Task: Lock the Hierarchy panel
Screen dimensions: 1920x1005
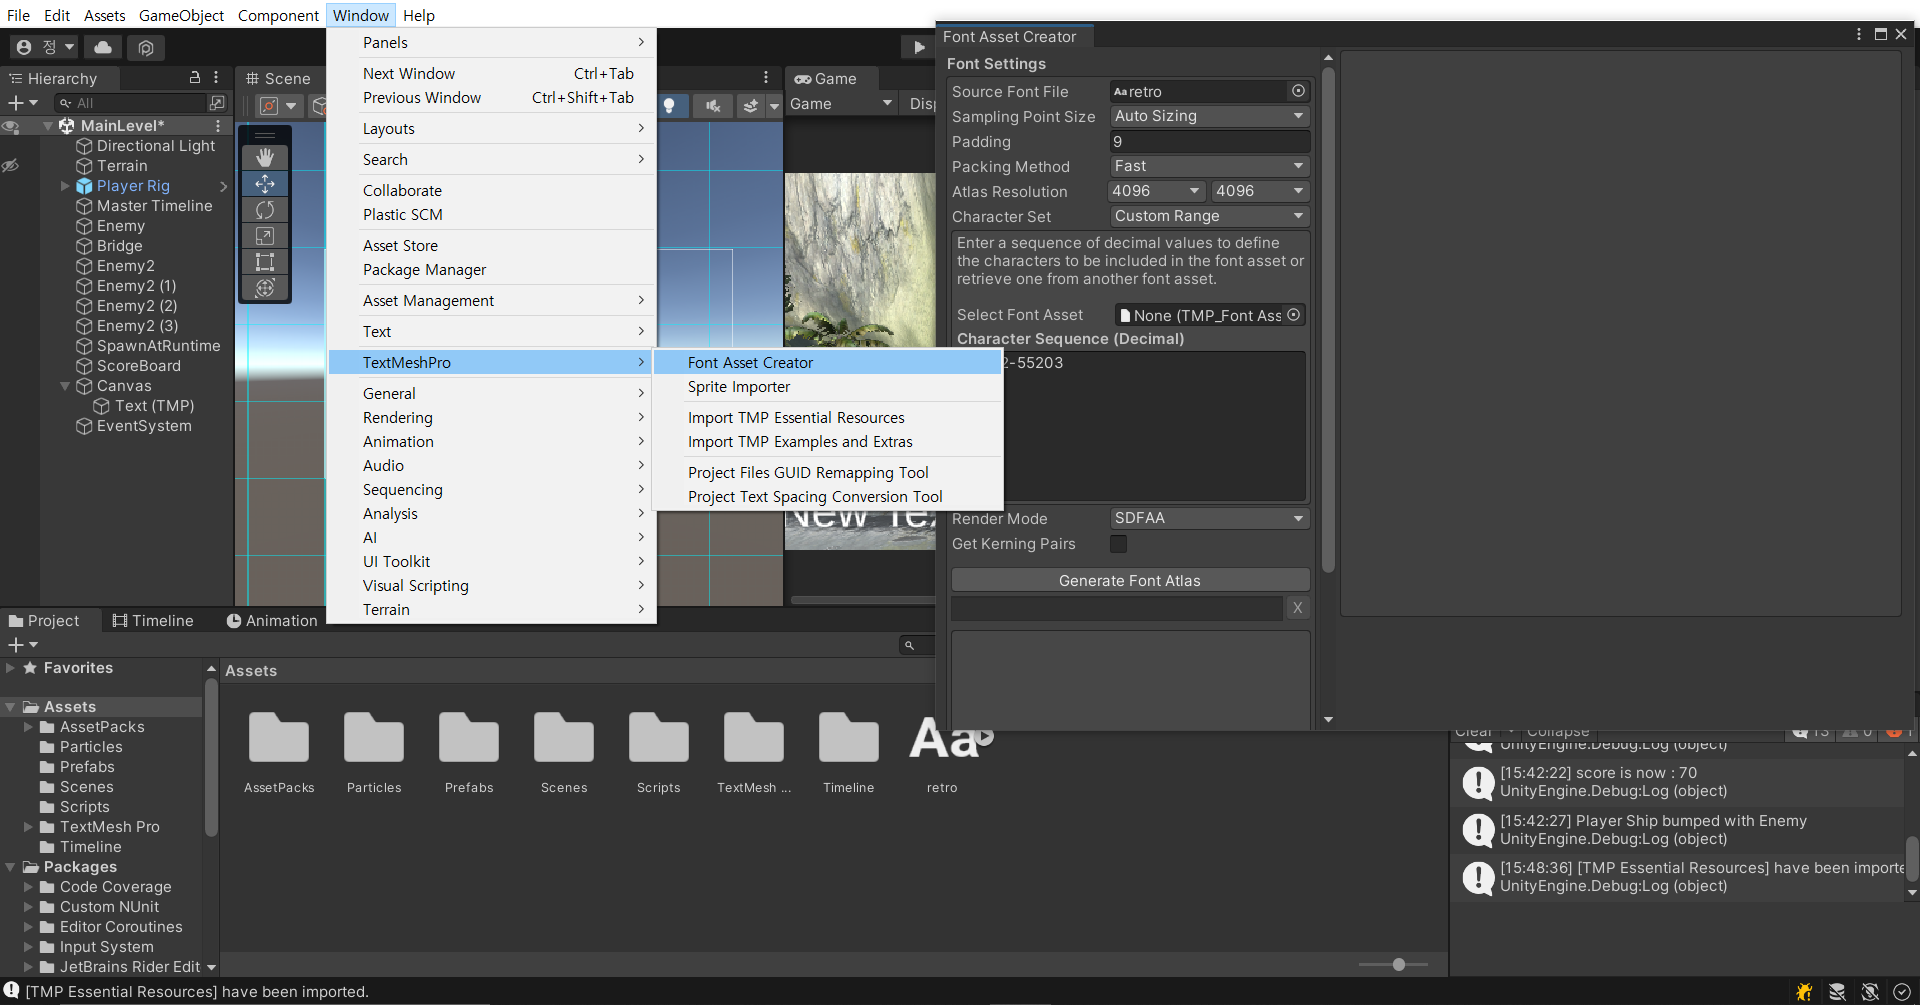Action: [195, 77]
